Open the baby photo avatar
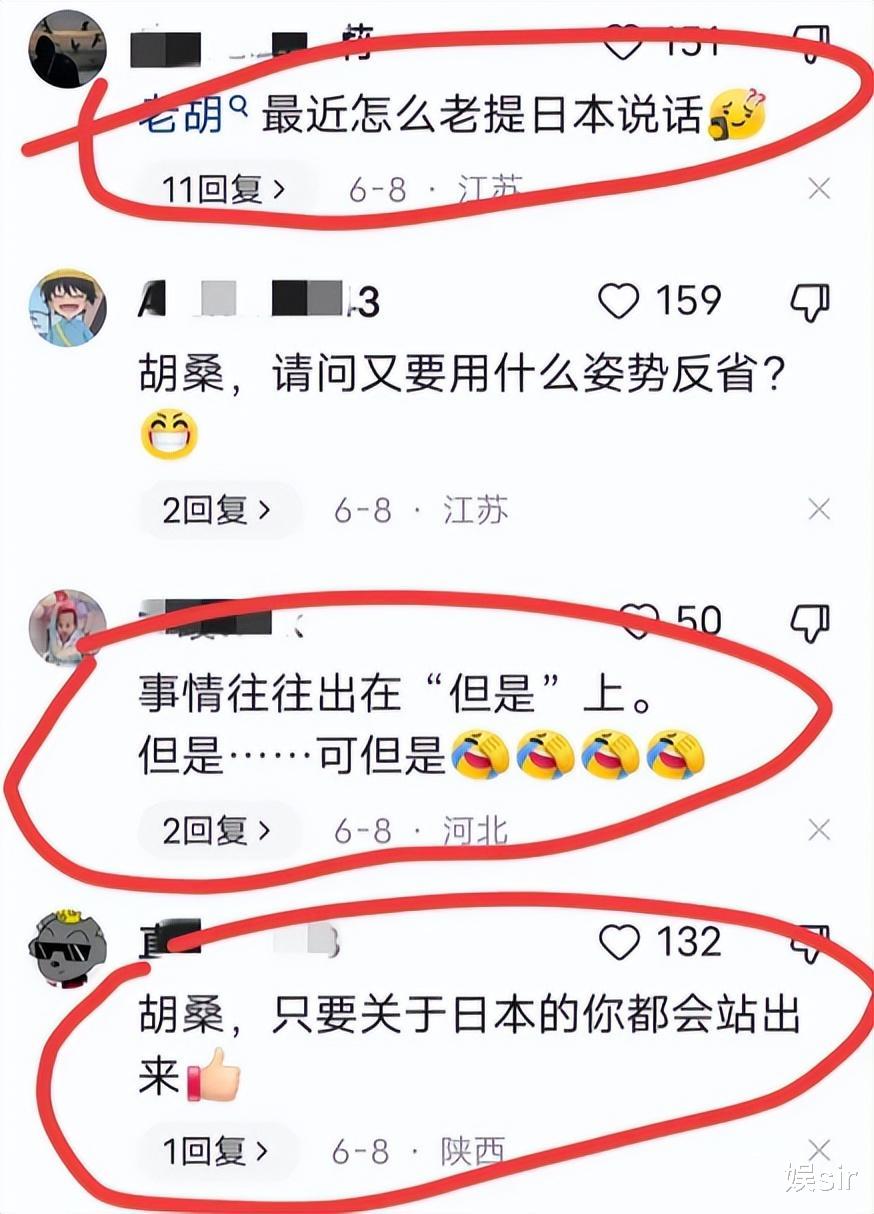Viewport: 874px width, 1214px height. [68, 627]
